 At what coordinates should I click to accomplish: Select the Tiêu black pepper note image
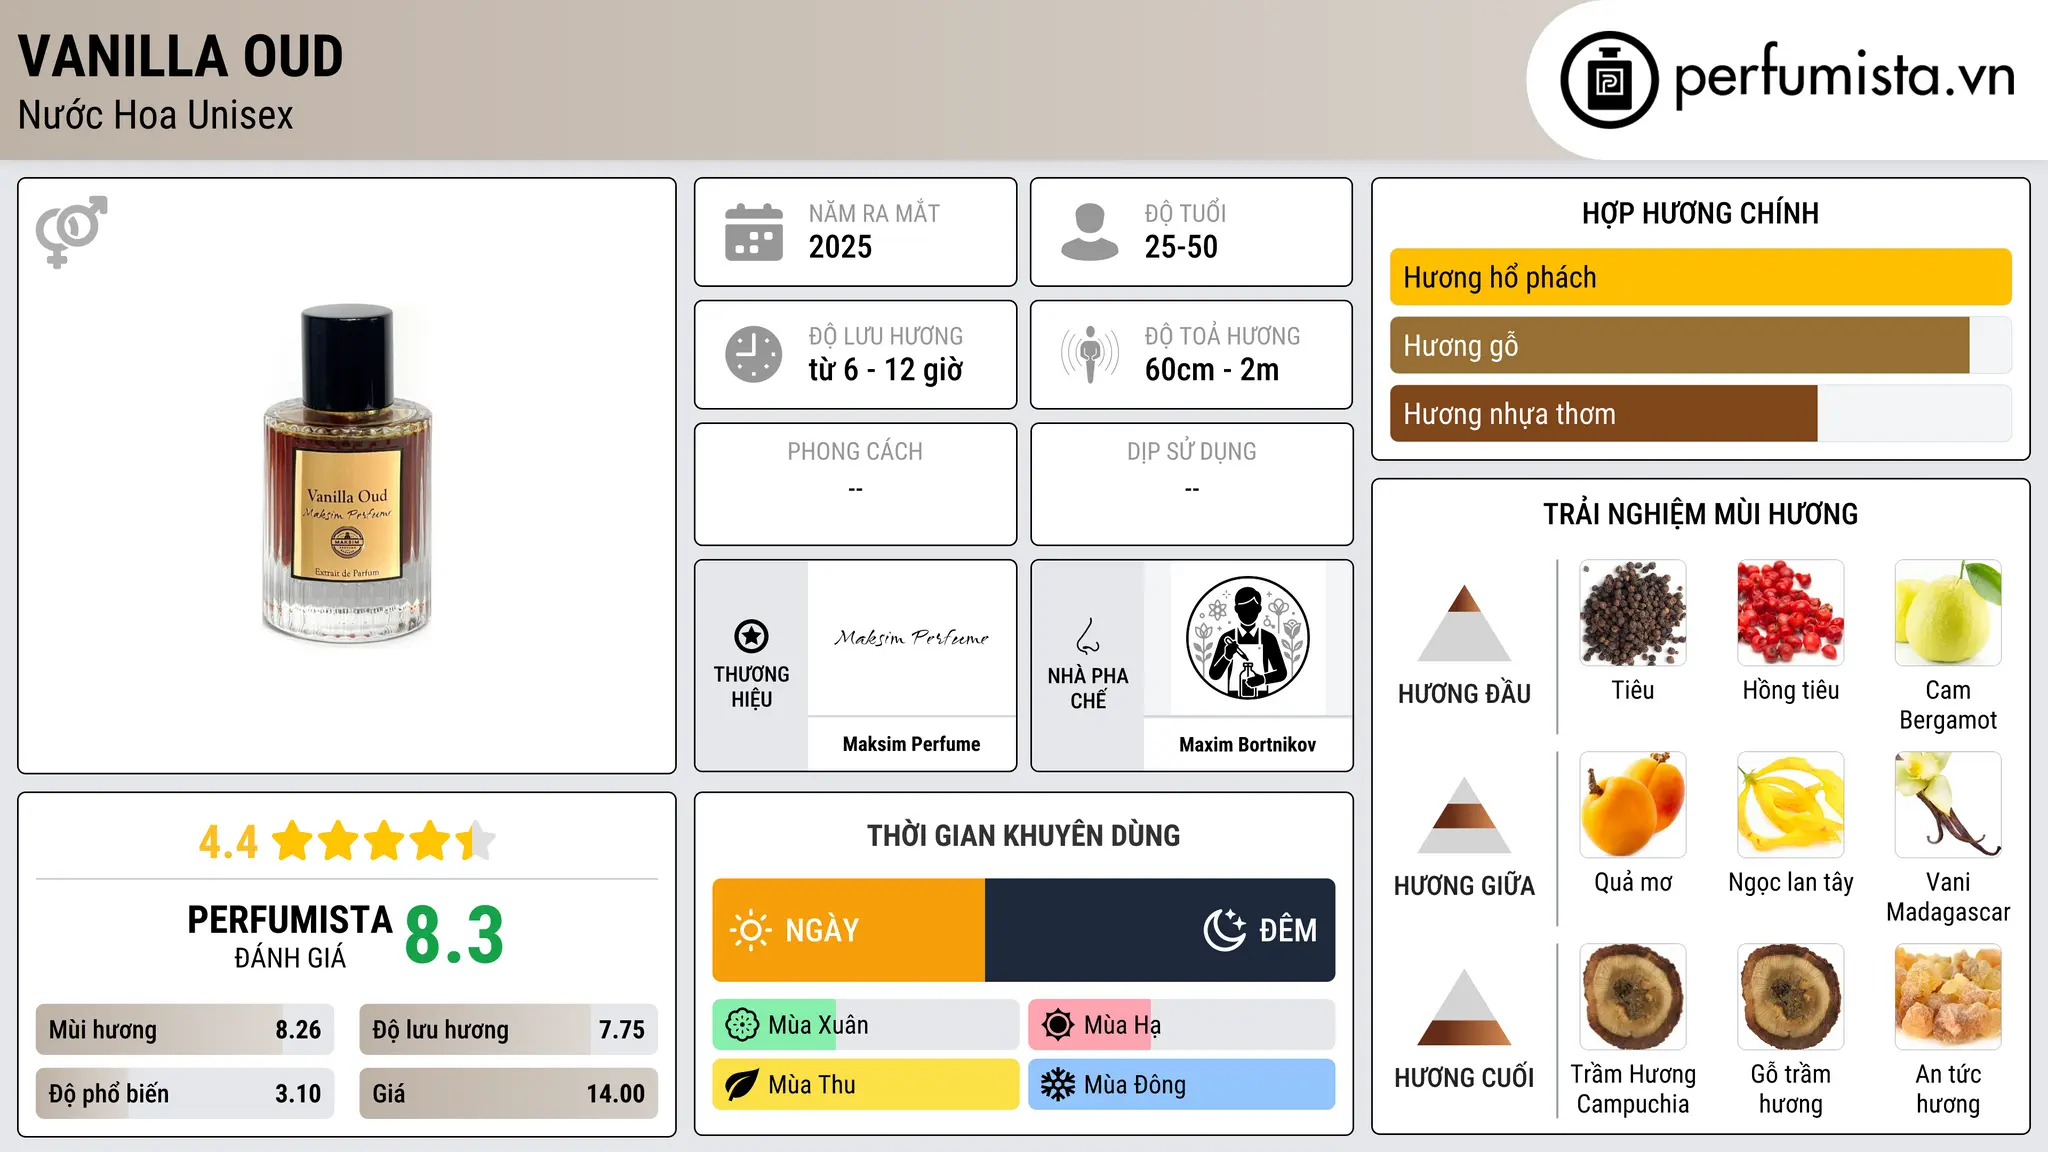point(1633,613)
